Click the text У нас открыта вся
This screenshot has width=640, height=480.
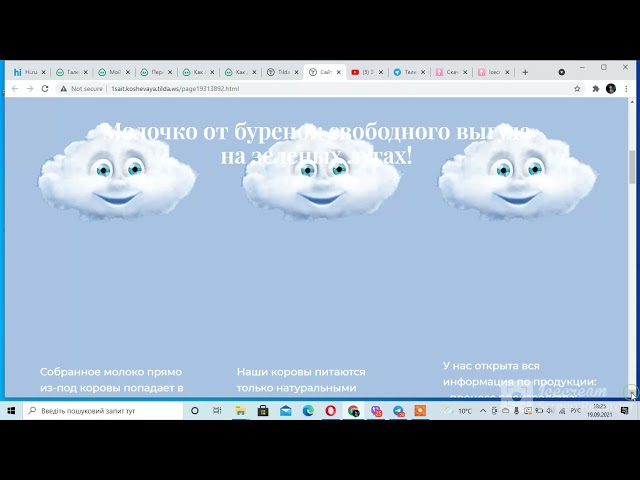coord(491,366)
